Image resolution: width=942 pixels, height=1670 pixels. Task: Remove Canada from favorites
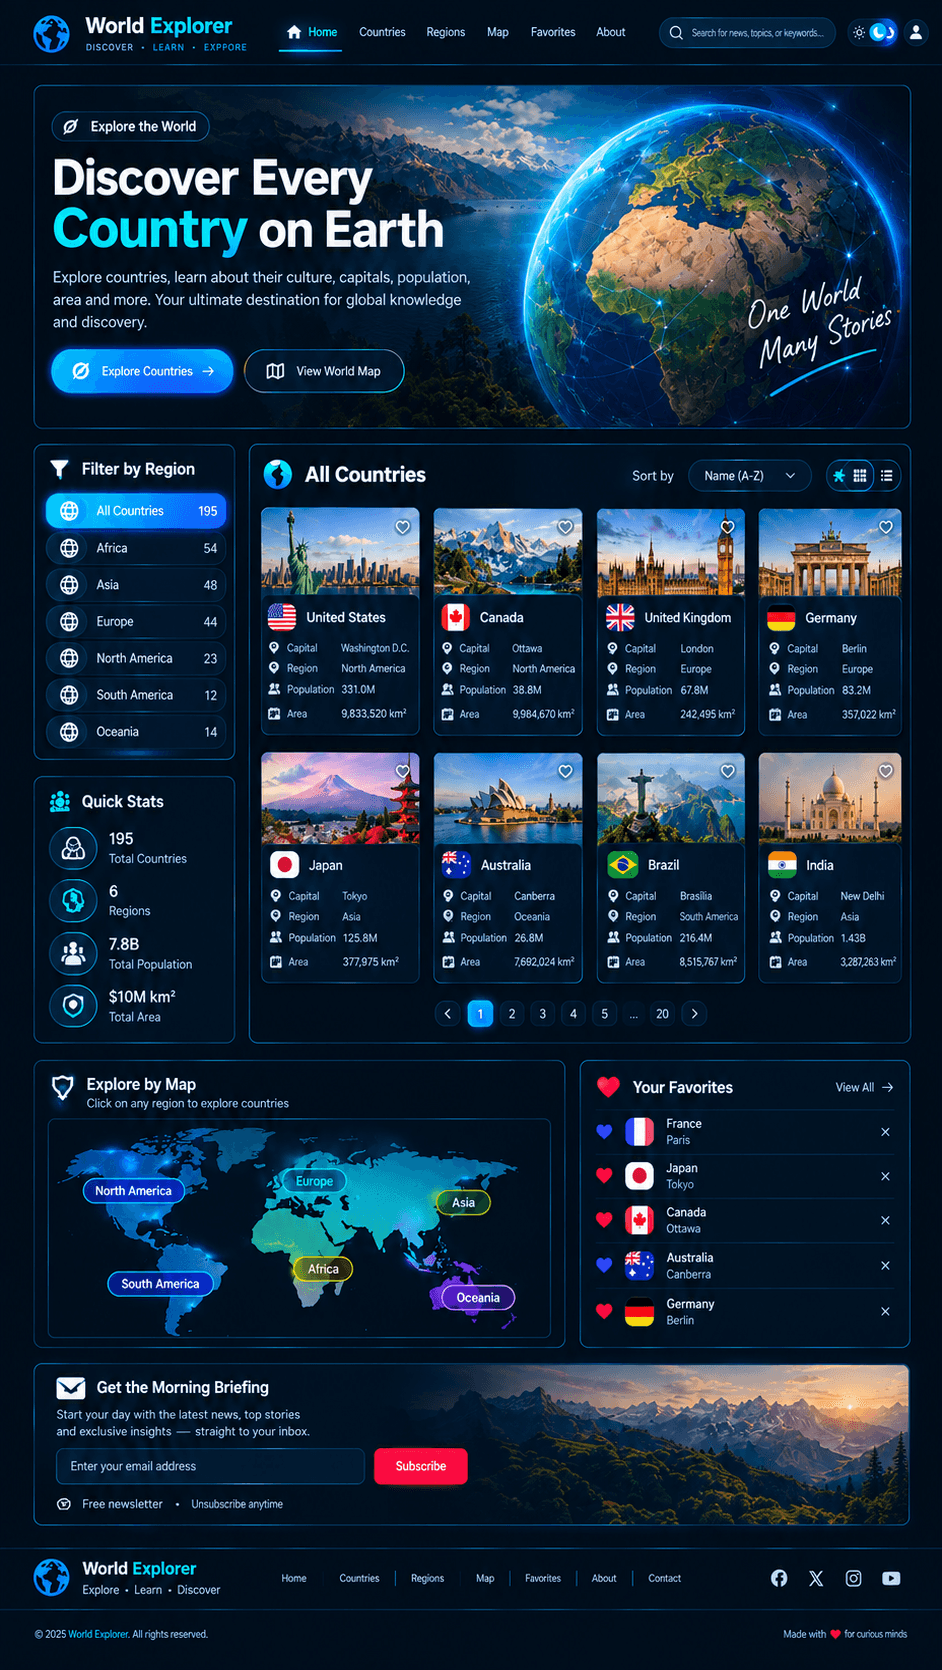pyautogui.click(x=885, y=1221)
